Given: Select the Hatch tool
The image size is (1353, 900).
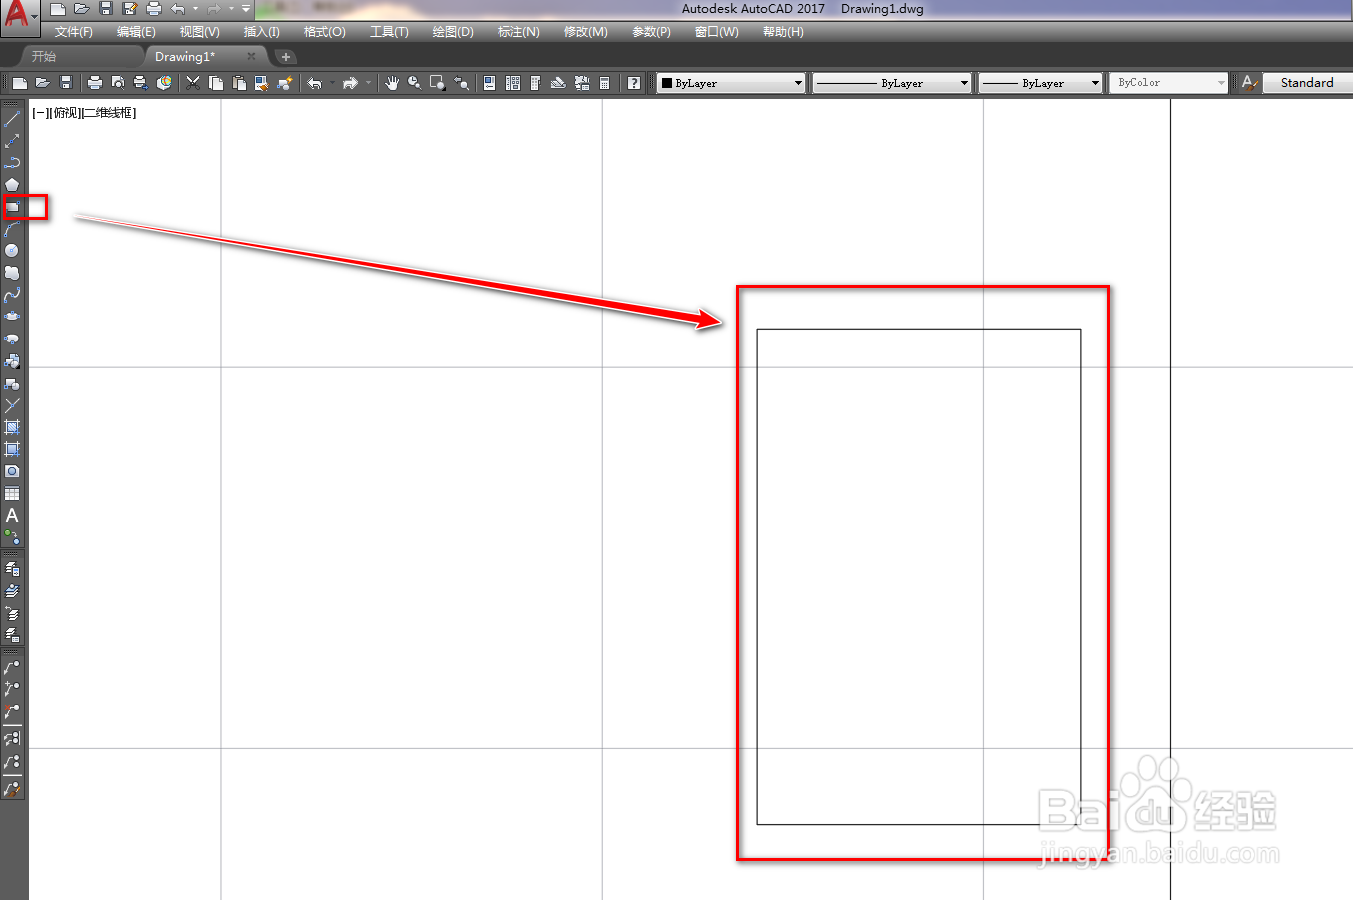Looking at the screenshot, I should tap(12, 427).
